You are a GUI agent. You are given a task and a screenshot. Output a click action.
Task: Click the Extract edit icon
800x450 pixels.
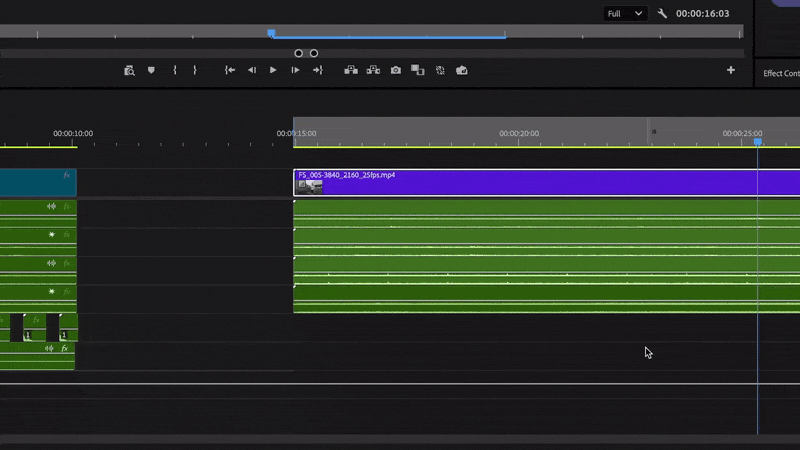373,70
